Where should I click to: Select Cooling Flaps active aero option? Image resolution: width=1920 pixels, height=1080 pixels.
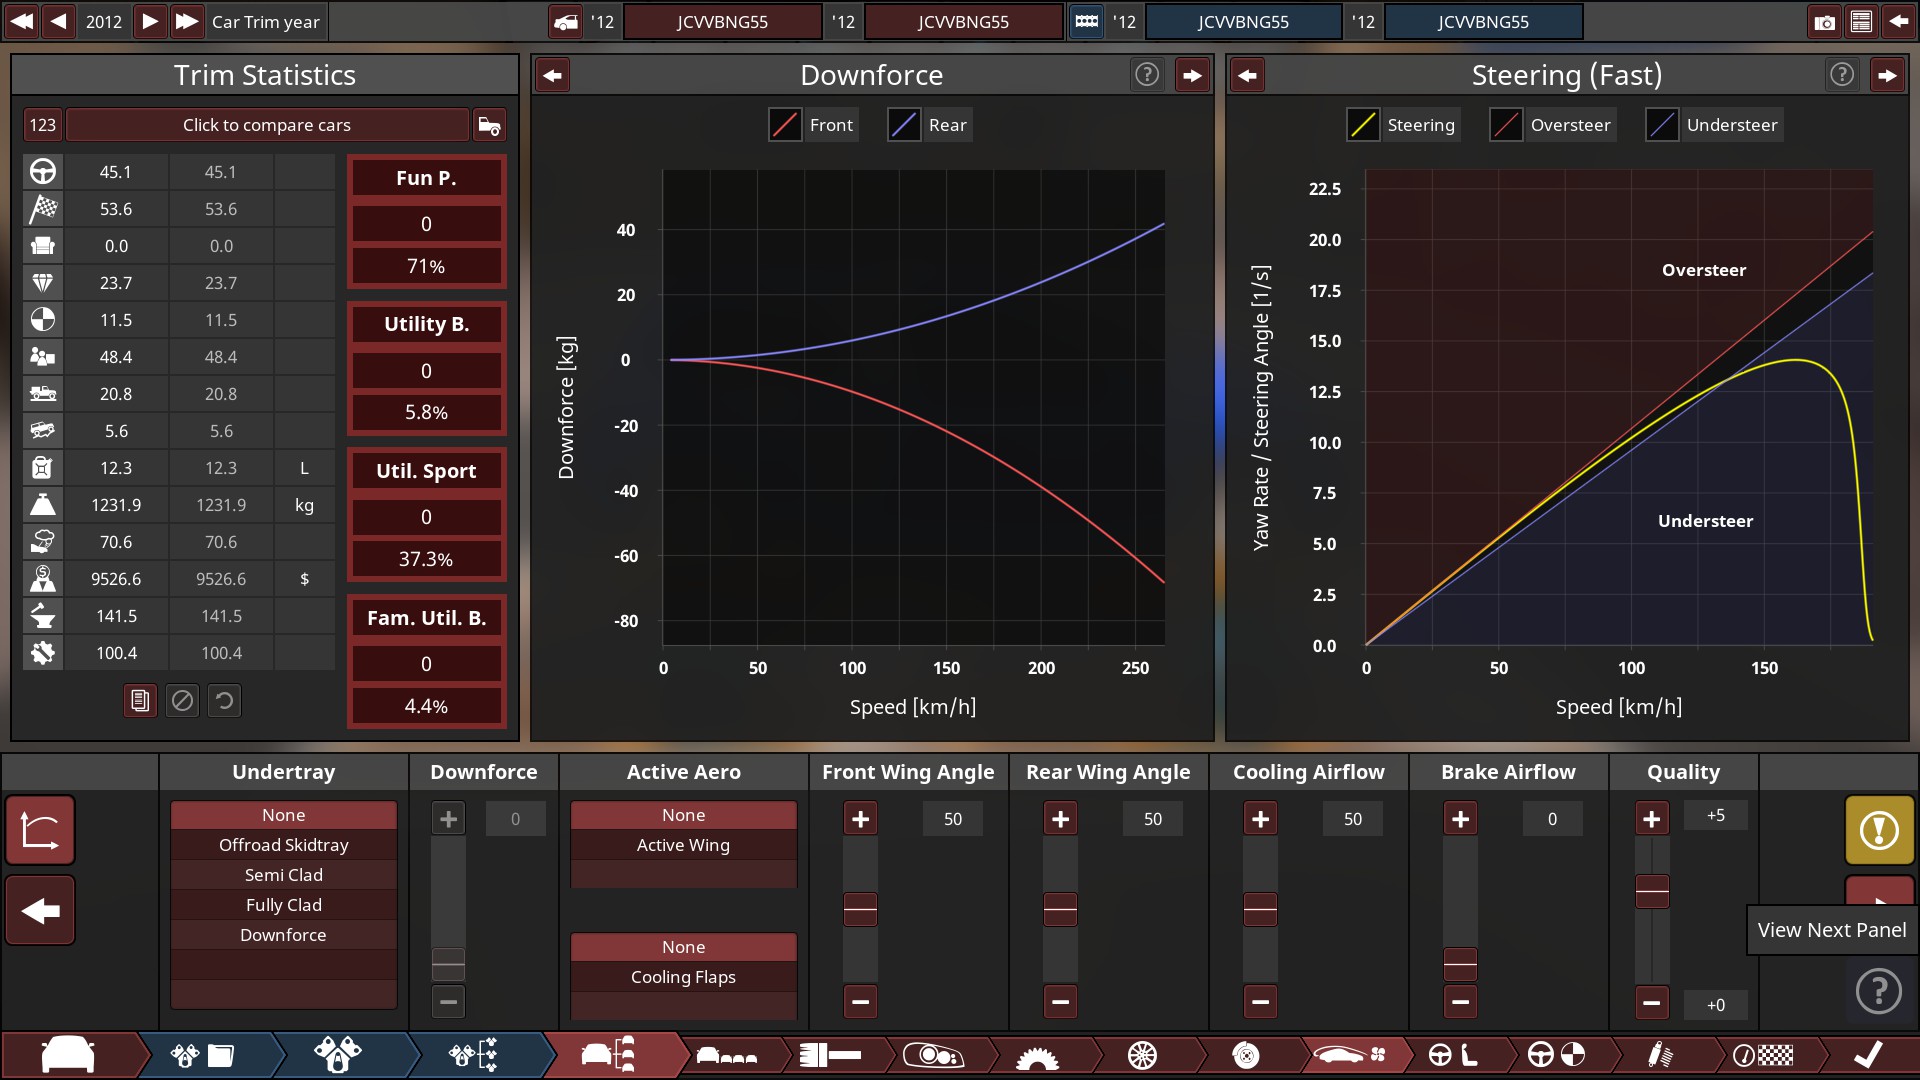(x=683, y=977)
